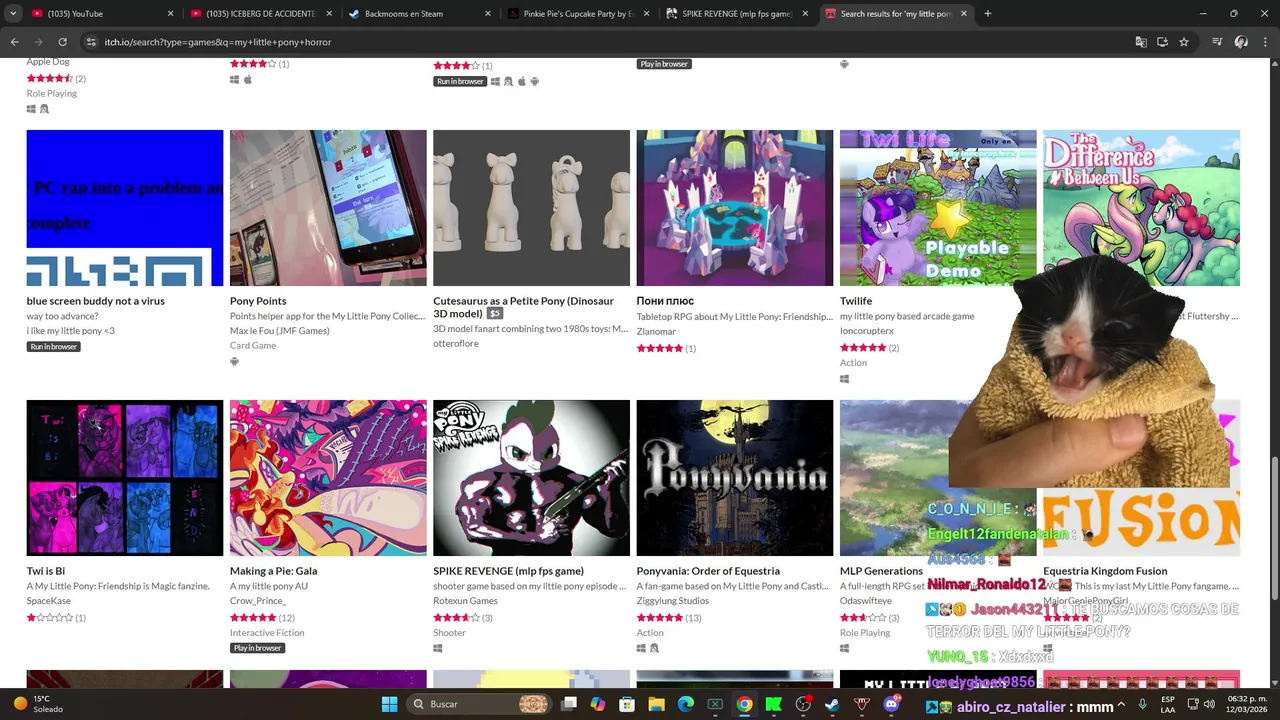Open the media controls icon in Chrome toolbar
This screenshot has width=1280, height=720.
tap(1217, 42)
